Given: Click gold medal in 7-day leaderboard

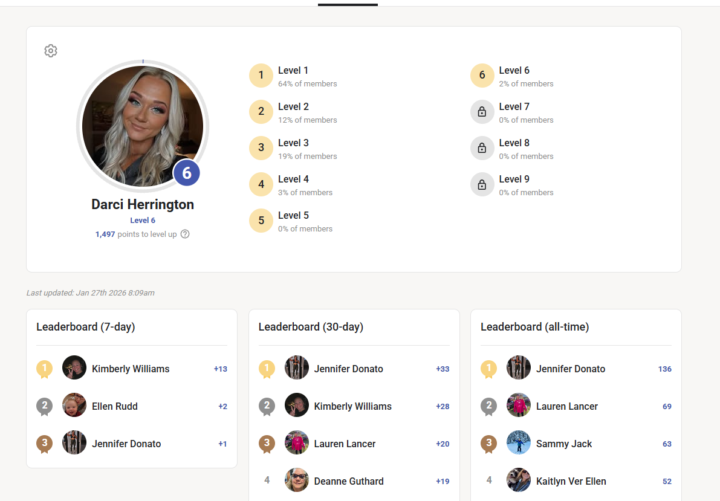Looking at the screenshot, I should click(45, 369).
